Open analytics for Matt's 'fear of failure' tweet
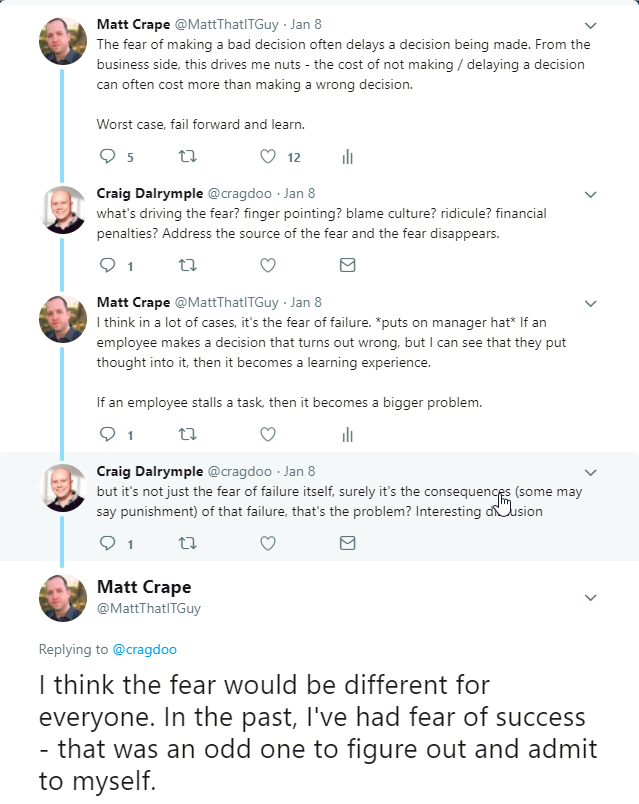639x804 pixels. tap(348, 434)
